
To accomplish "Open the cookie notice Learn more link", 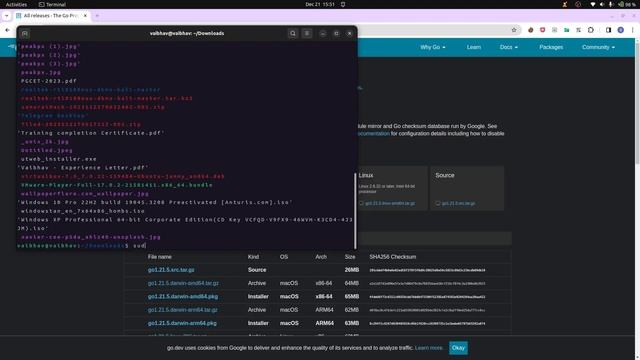I will coord(429,348).
